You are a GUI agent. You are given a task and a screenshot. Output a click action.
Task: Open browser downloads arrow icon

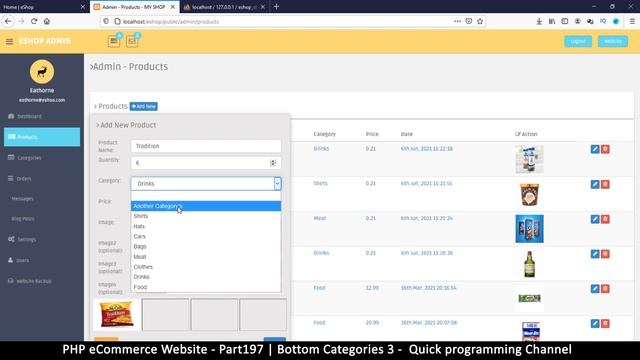coord(539,21)
